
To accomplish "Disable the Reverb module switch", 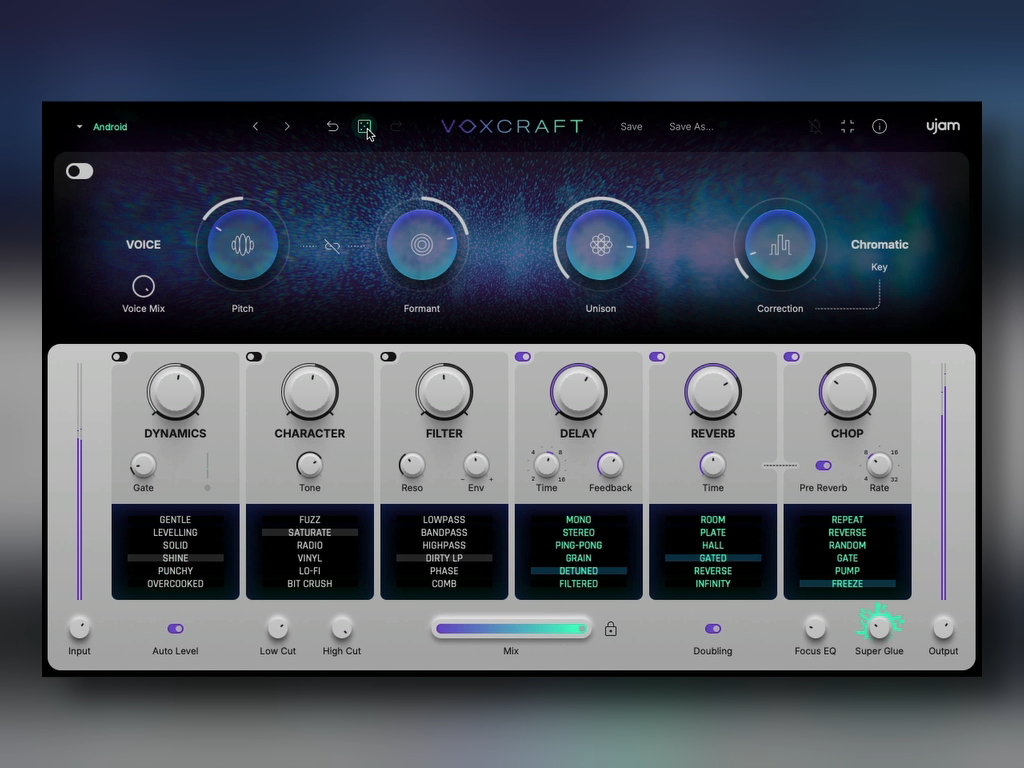I will point(658,357).
